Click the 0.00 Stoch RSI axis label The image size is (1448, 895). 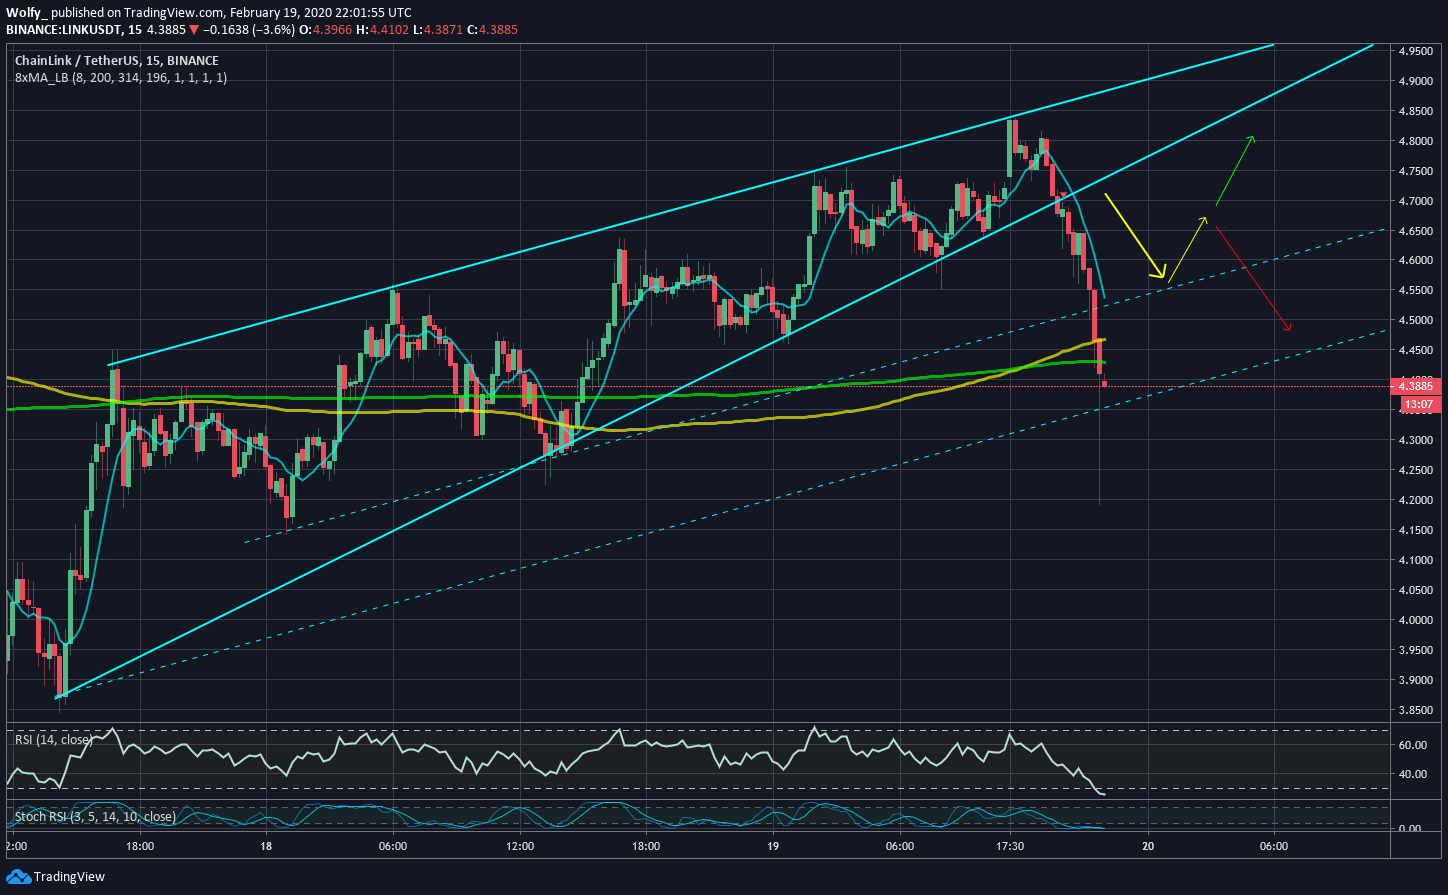coord(1409,829)
